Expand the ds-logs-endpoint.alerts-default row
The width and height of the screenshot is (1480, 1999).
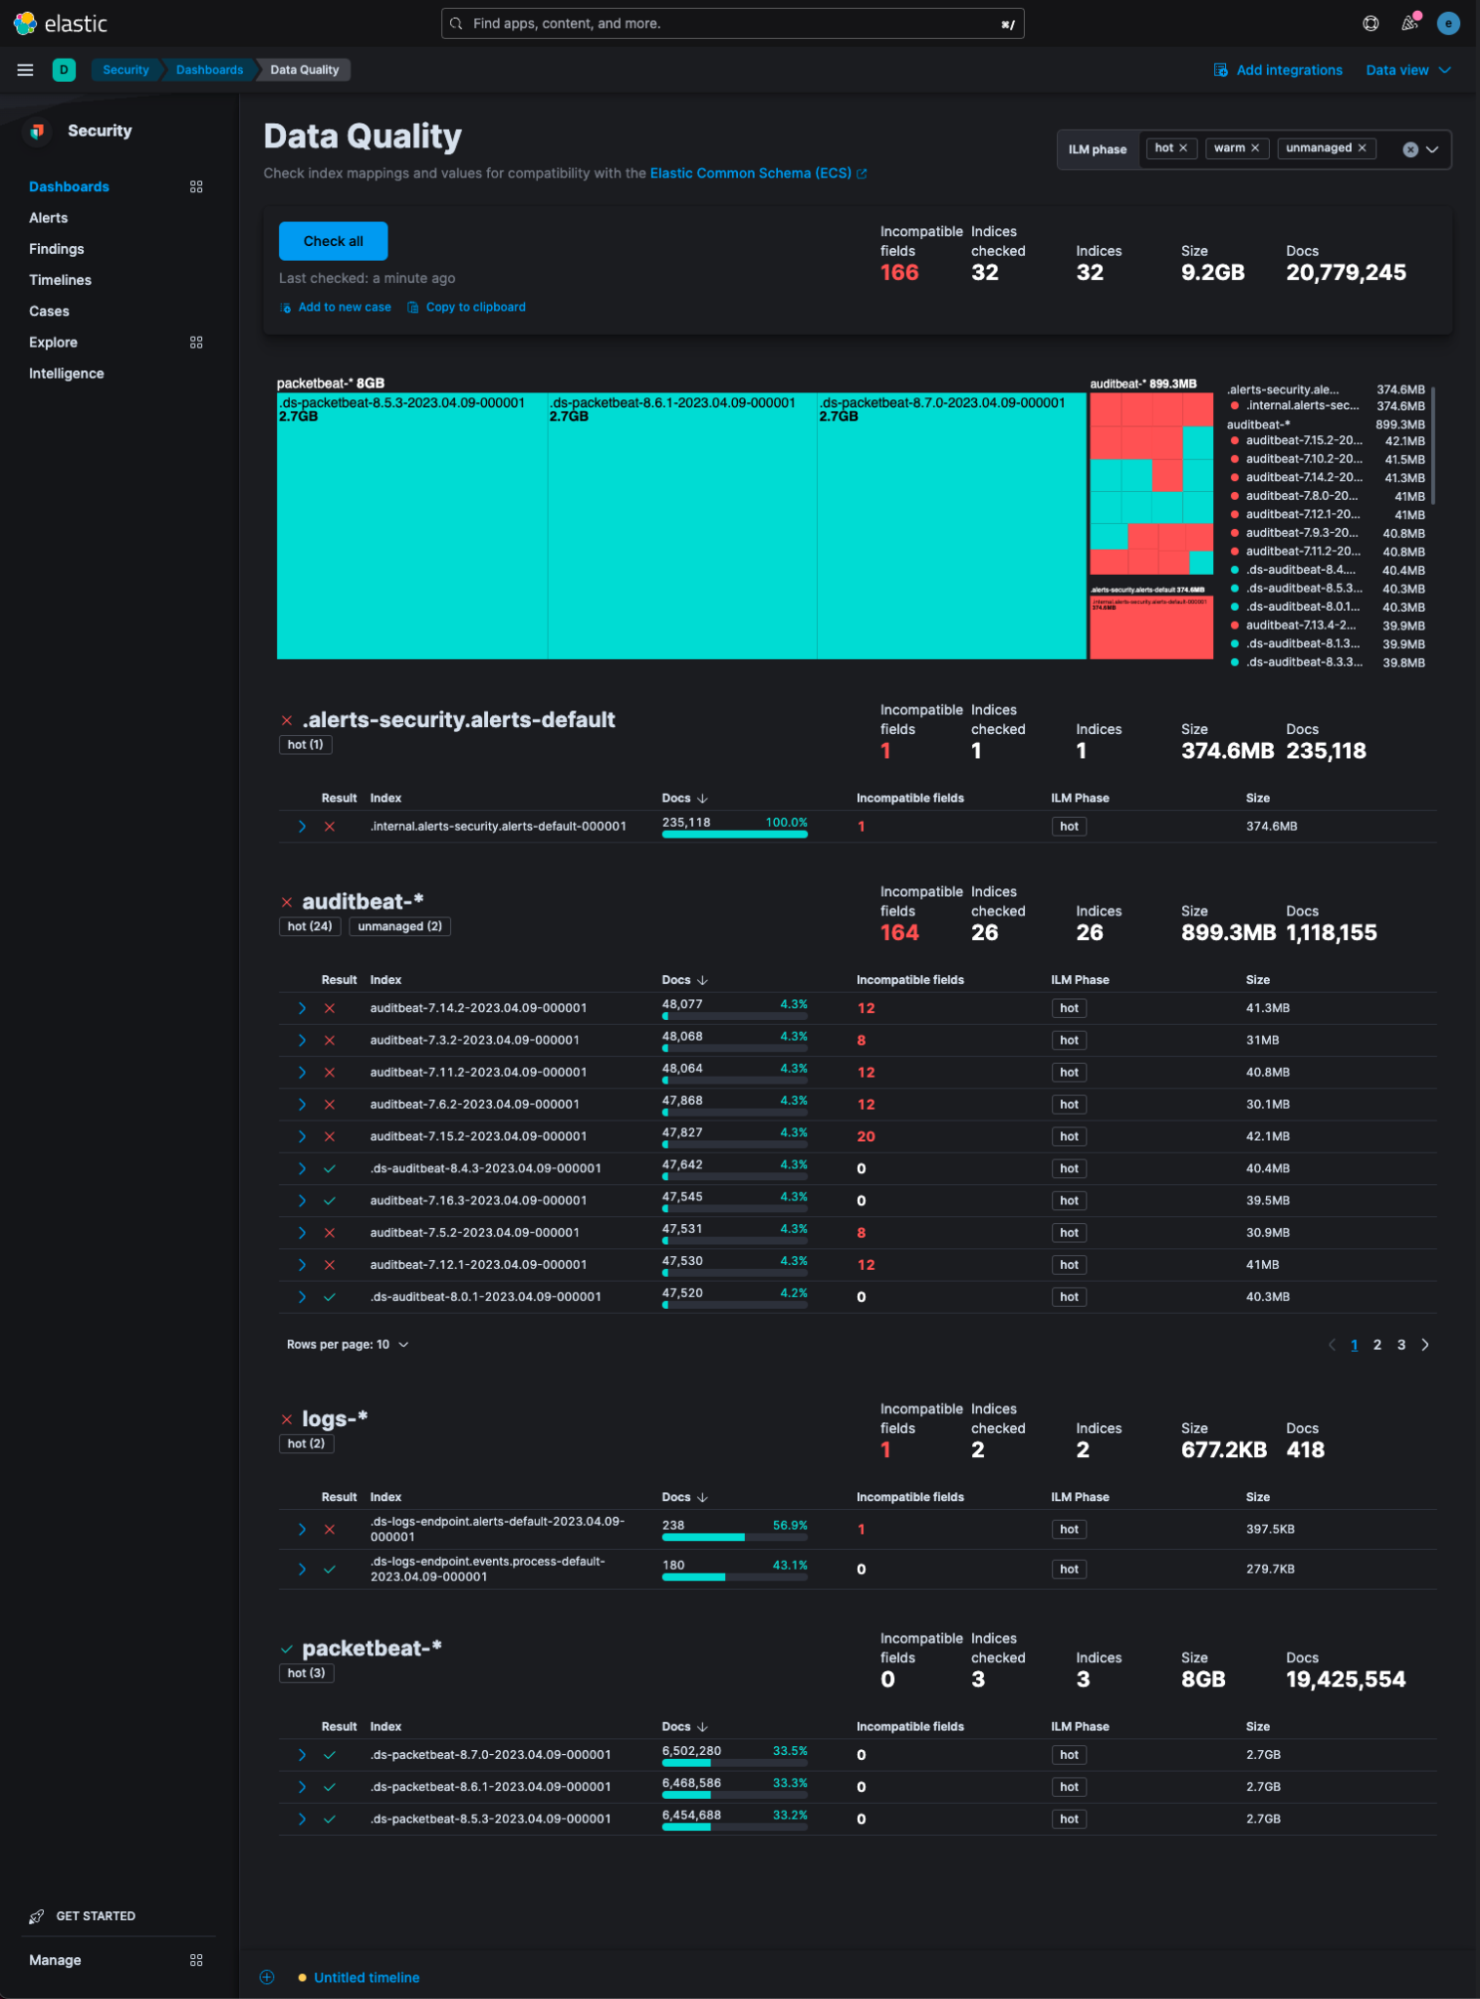(302, 1529)
